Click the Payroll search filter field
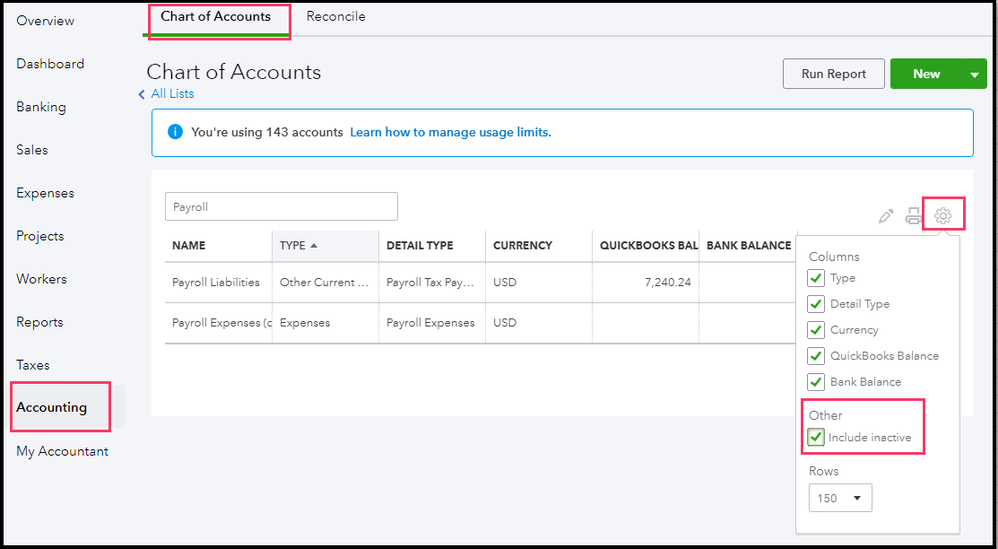Viewport: 998px width, 549px height. (x=281, y=207)
